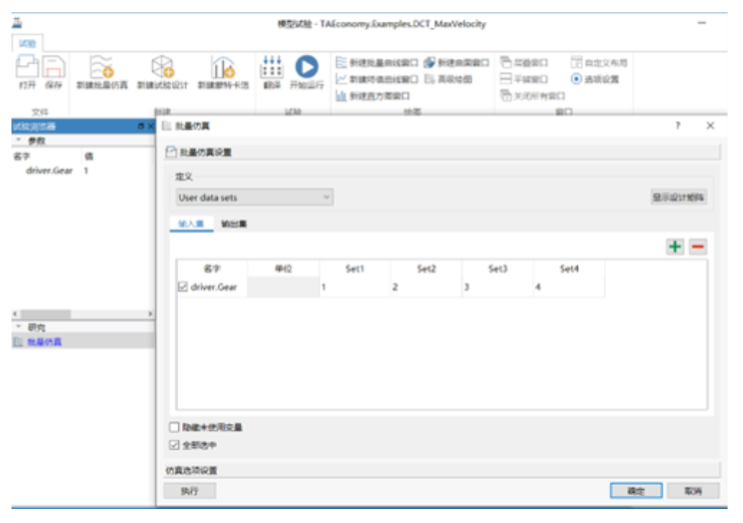Enable hide unused variables checkbox
The image size is (743, 523).
tap(174, 427)
